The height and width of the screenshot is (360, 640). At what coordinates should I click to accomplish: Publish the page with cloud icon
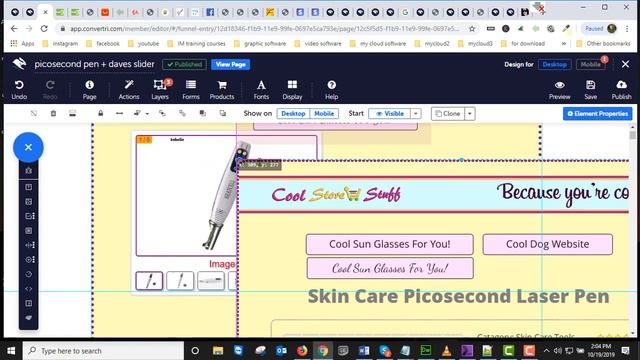[621, 85]
